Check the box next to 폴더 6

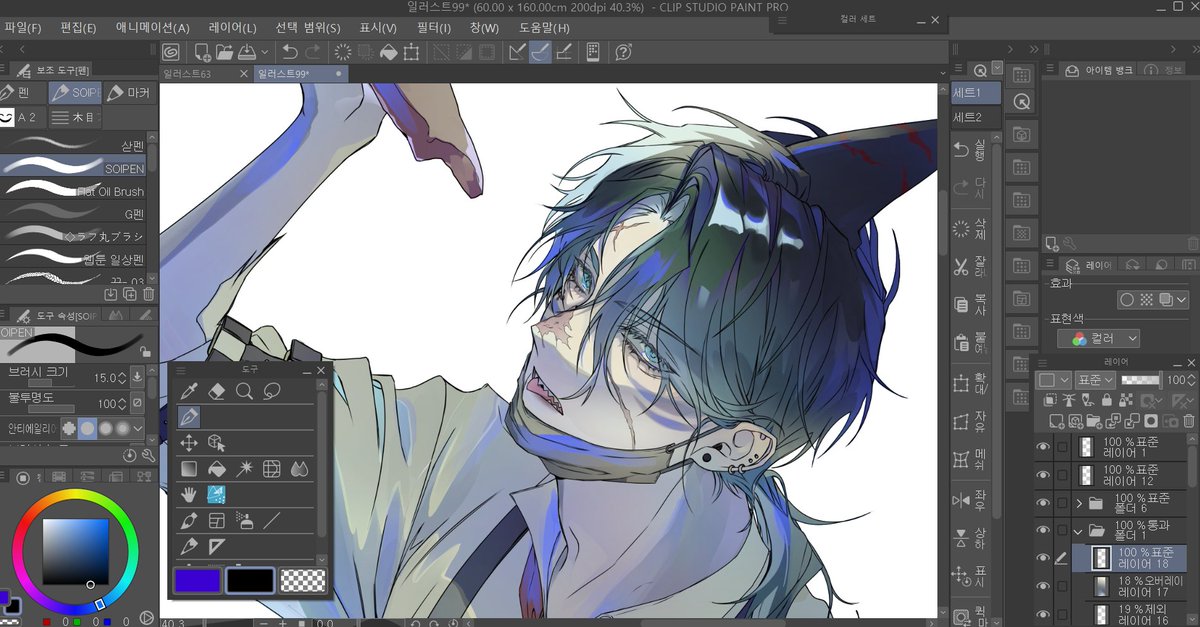pyautogui.click(x=1062, y=503)
